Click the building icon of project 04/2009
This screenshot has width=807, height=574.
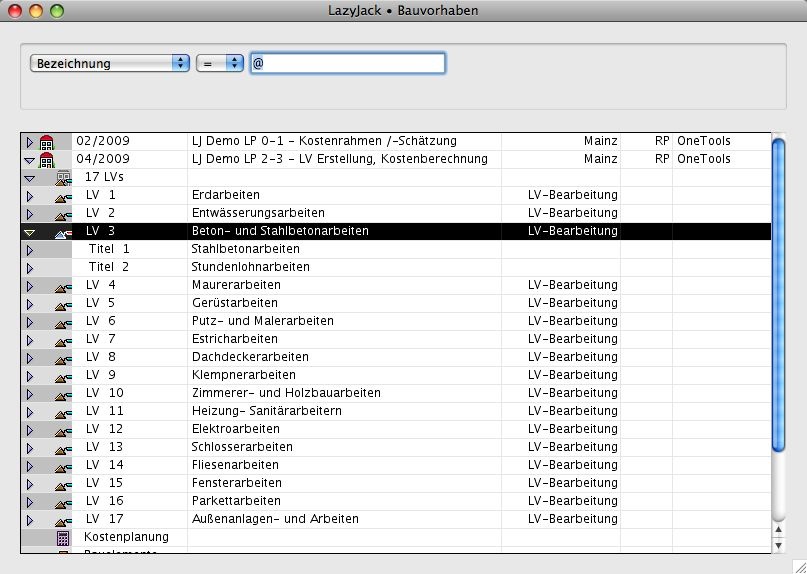(x=46, y=160)
